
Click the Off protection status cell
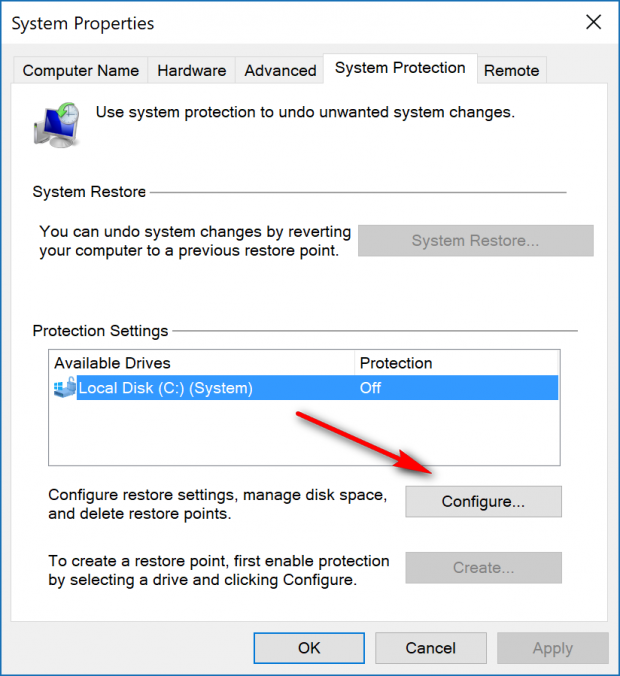[x=371, y=388]
